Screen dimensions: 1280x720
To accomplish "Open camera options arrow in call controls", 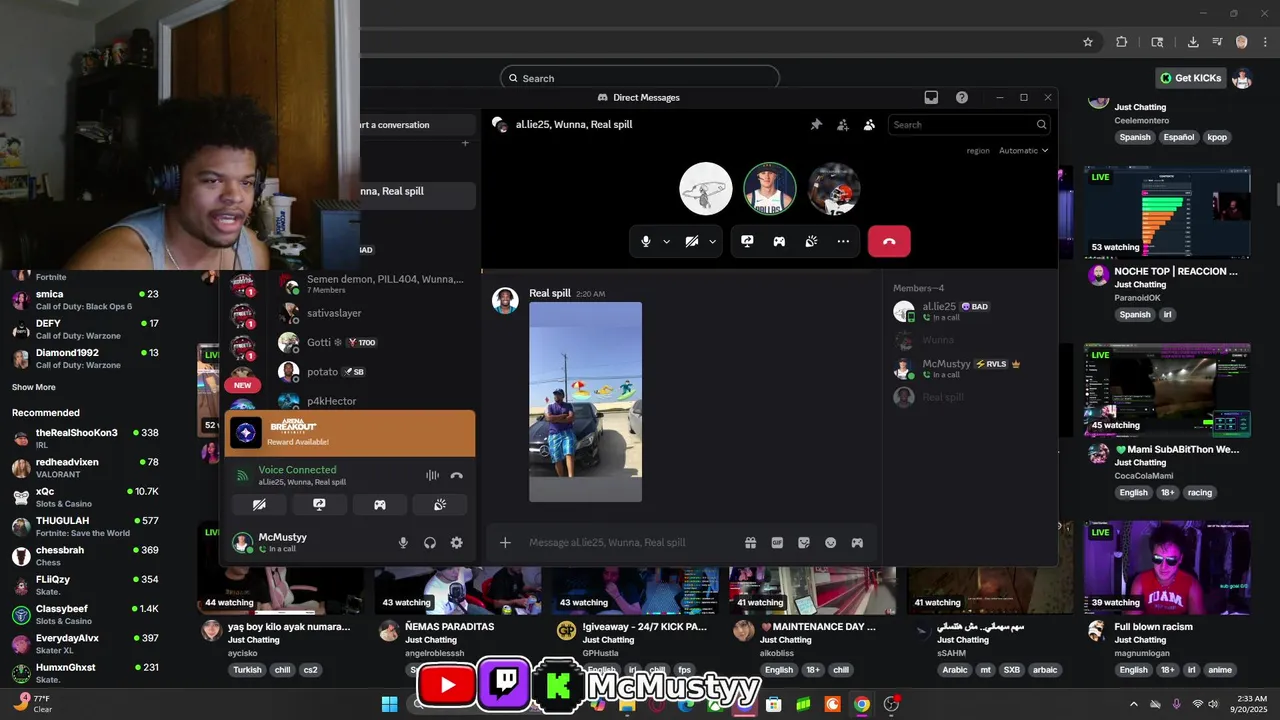I will coord(713,242).
